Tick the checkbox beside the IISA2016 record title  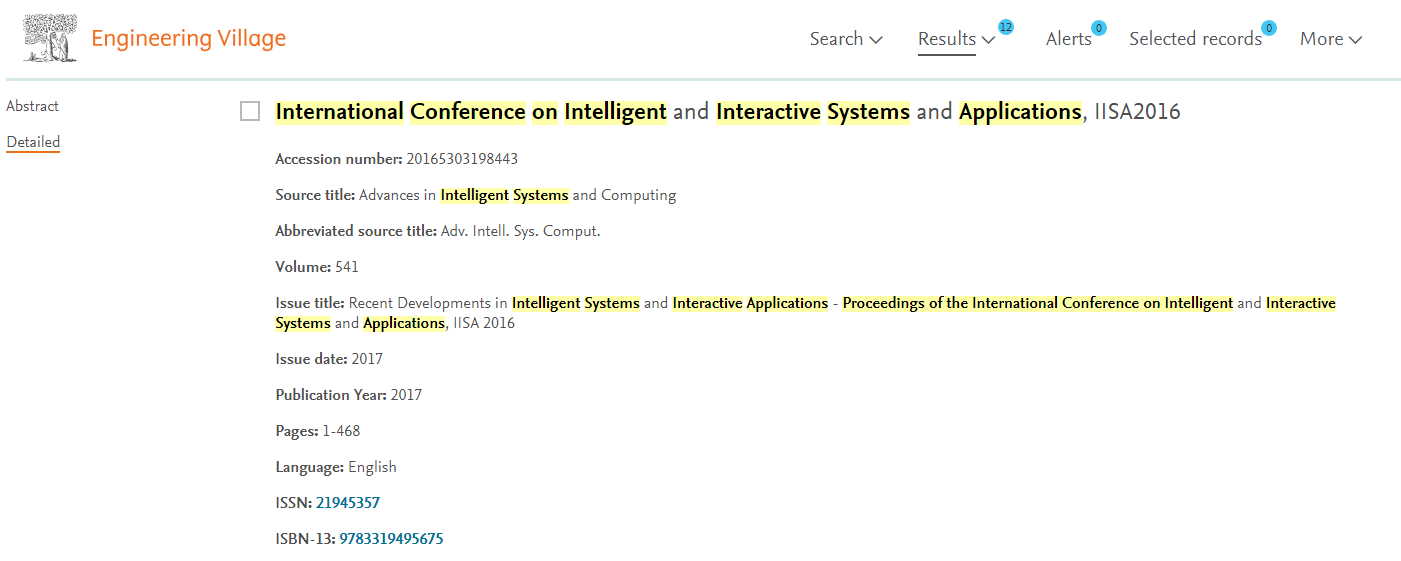pos(250,111)
